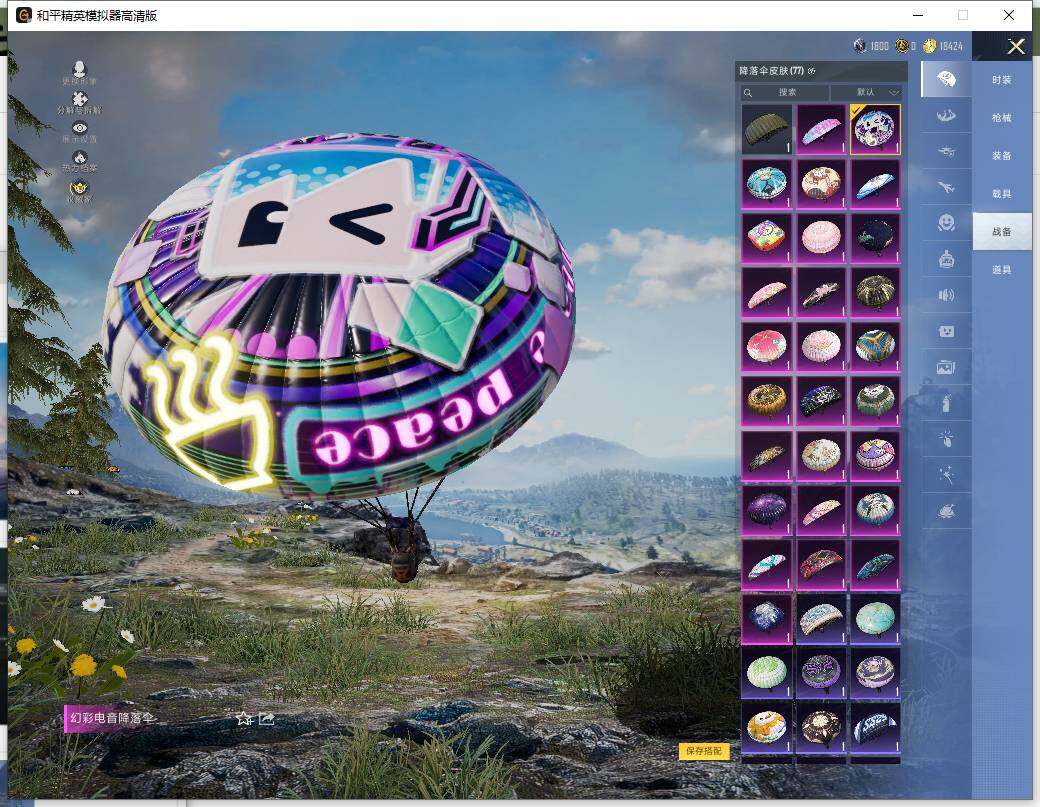Screen dimensions: 1040x807
Task: Click the search field in skin panel
Action: 785,92
